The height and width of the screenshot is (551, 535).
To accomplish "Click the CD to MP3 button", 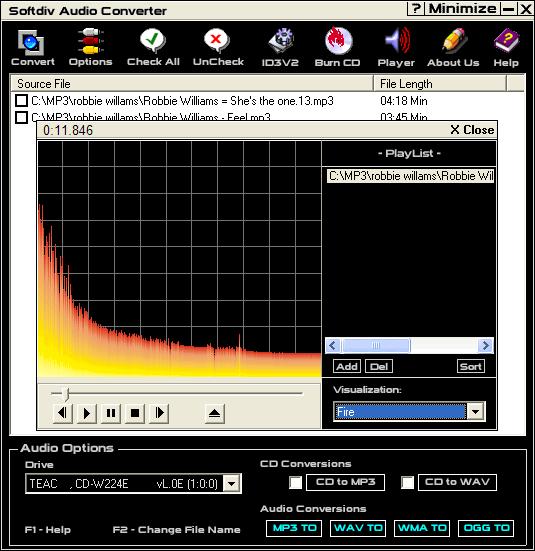I will coord(346,482).
